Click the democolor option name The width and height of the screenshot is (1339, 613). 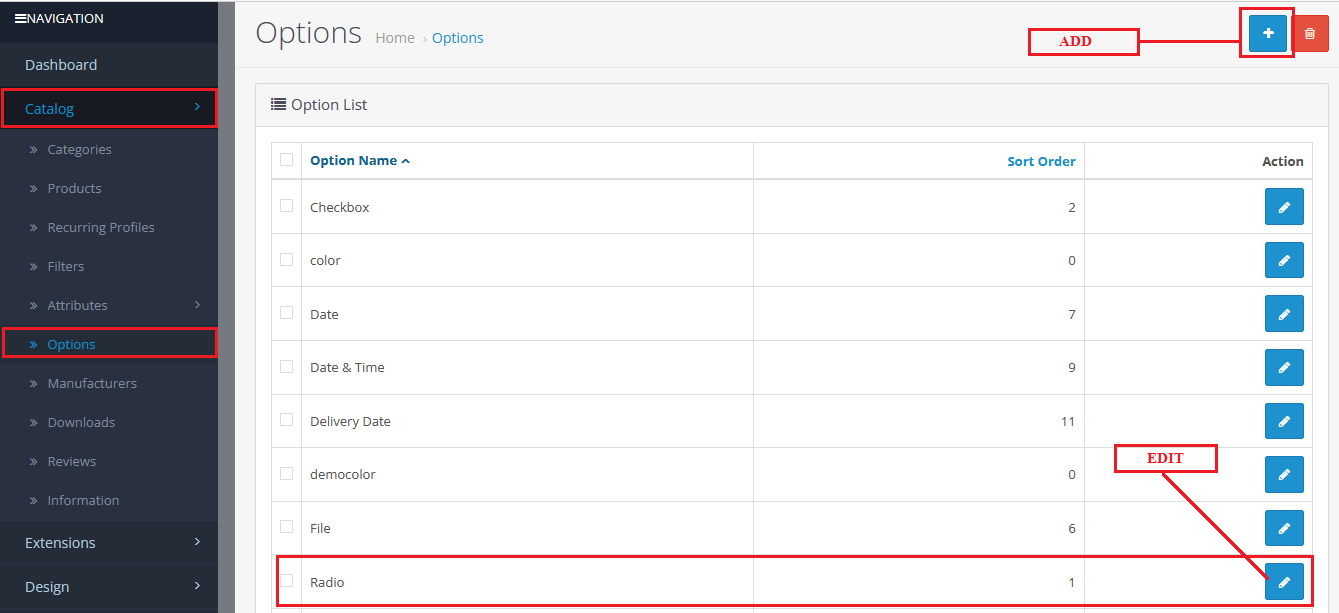343,474
